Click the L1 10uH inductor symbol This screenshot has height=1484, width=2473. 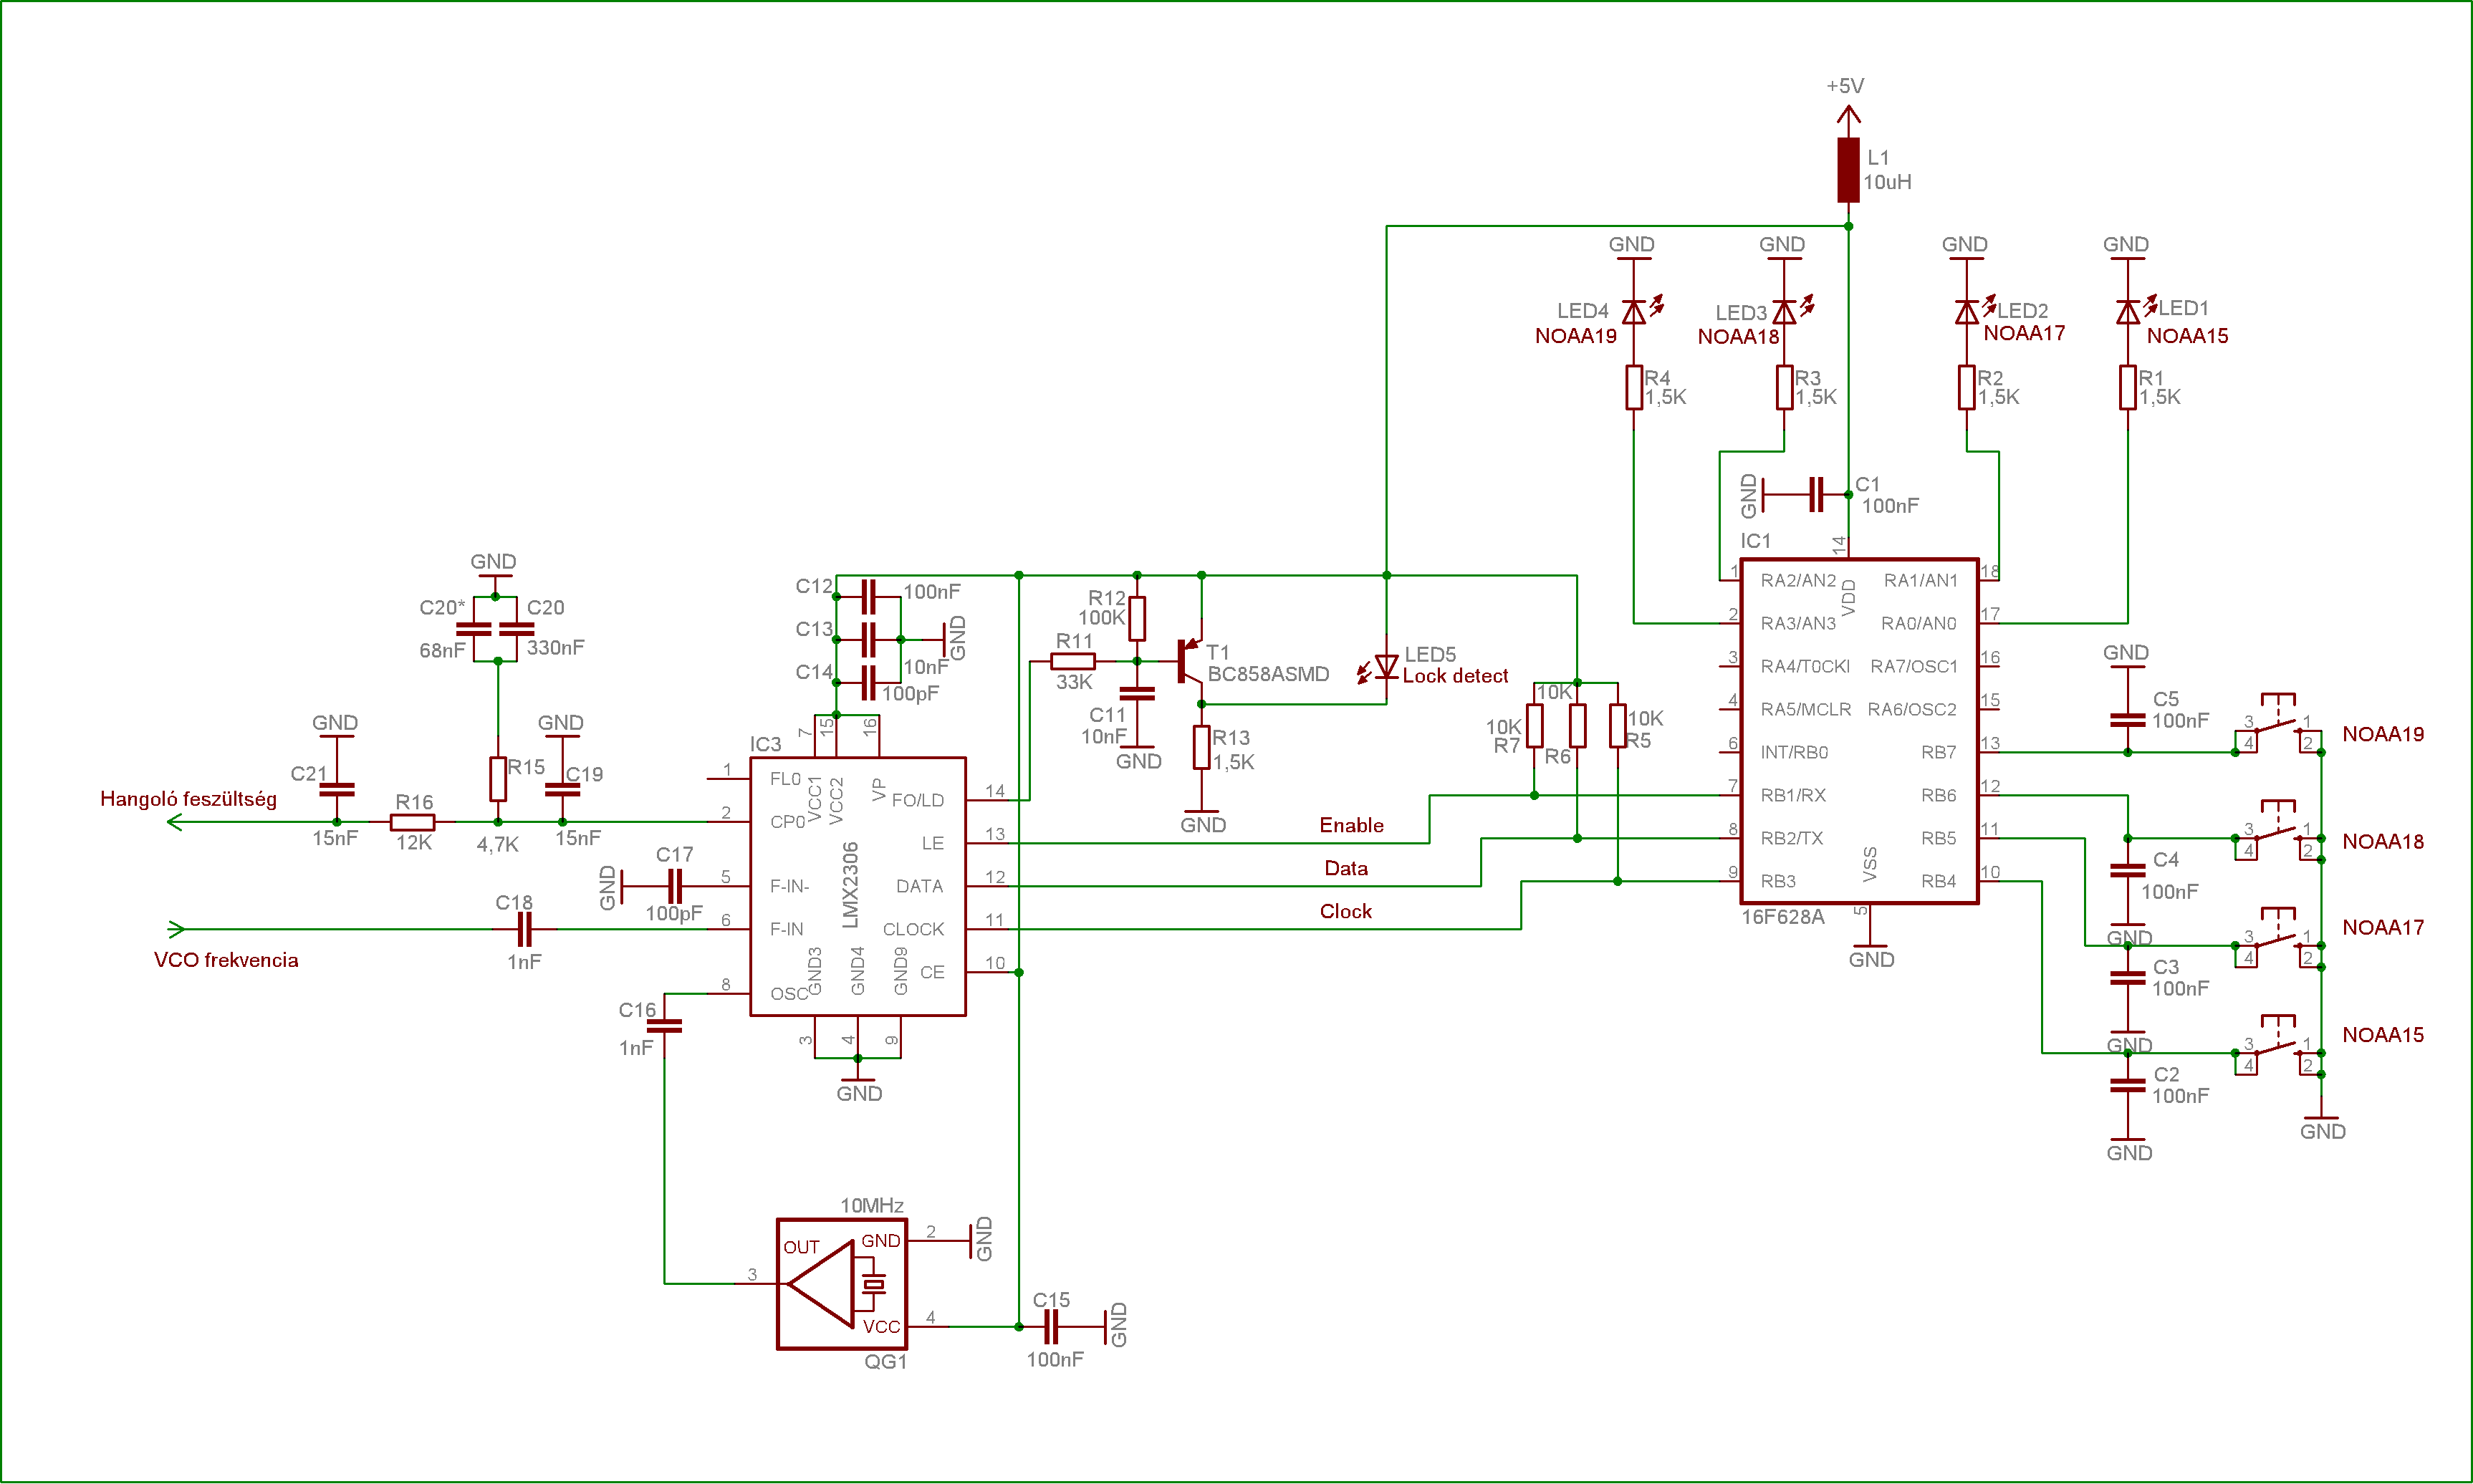click(1848, 170)
